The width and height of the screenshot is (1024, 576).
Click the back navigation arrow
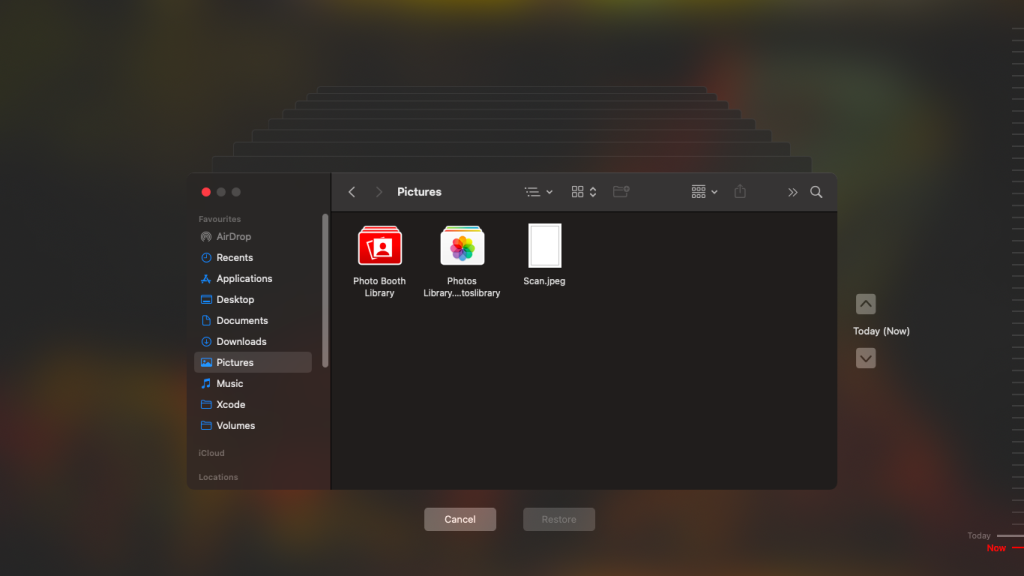pyautogui.click(x=352, y=192)
